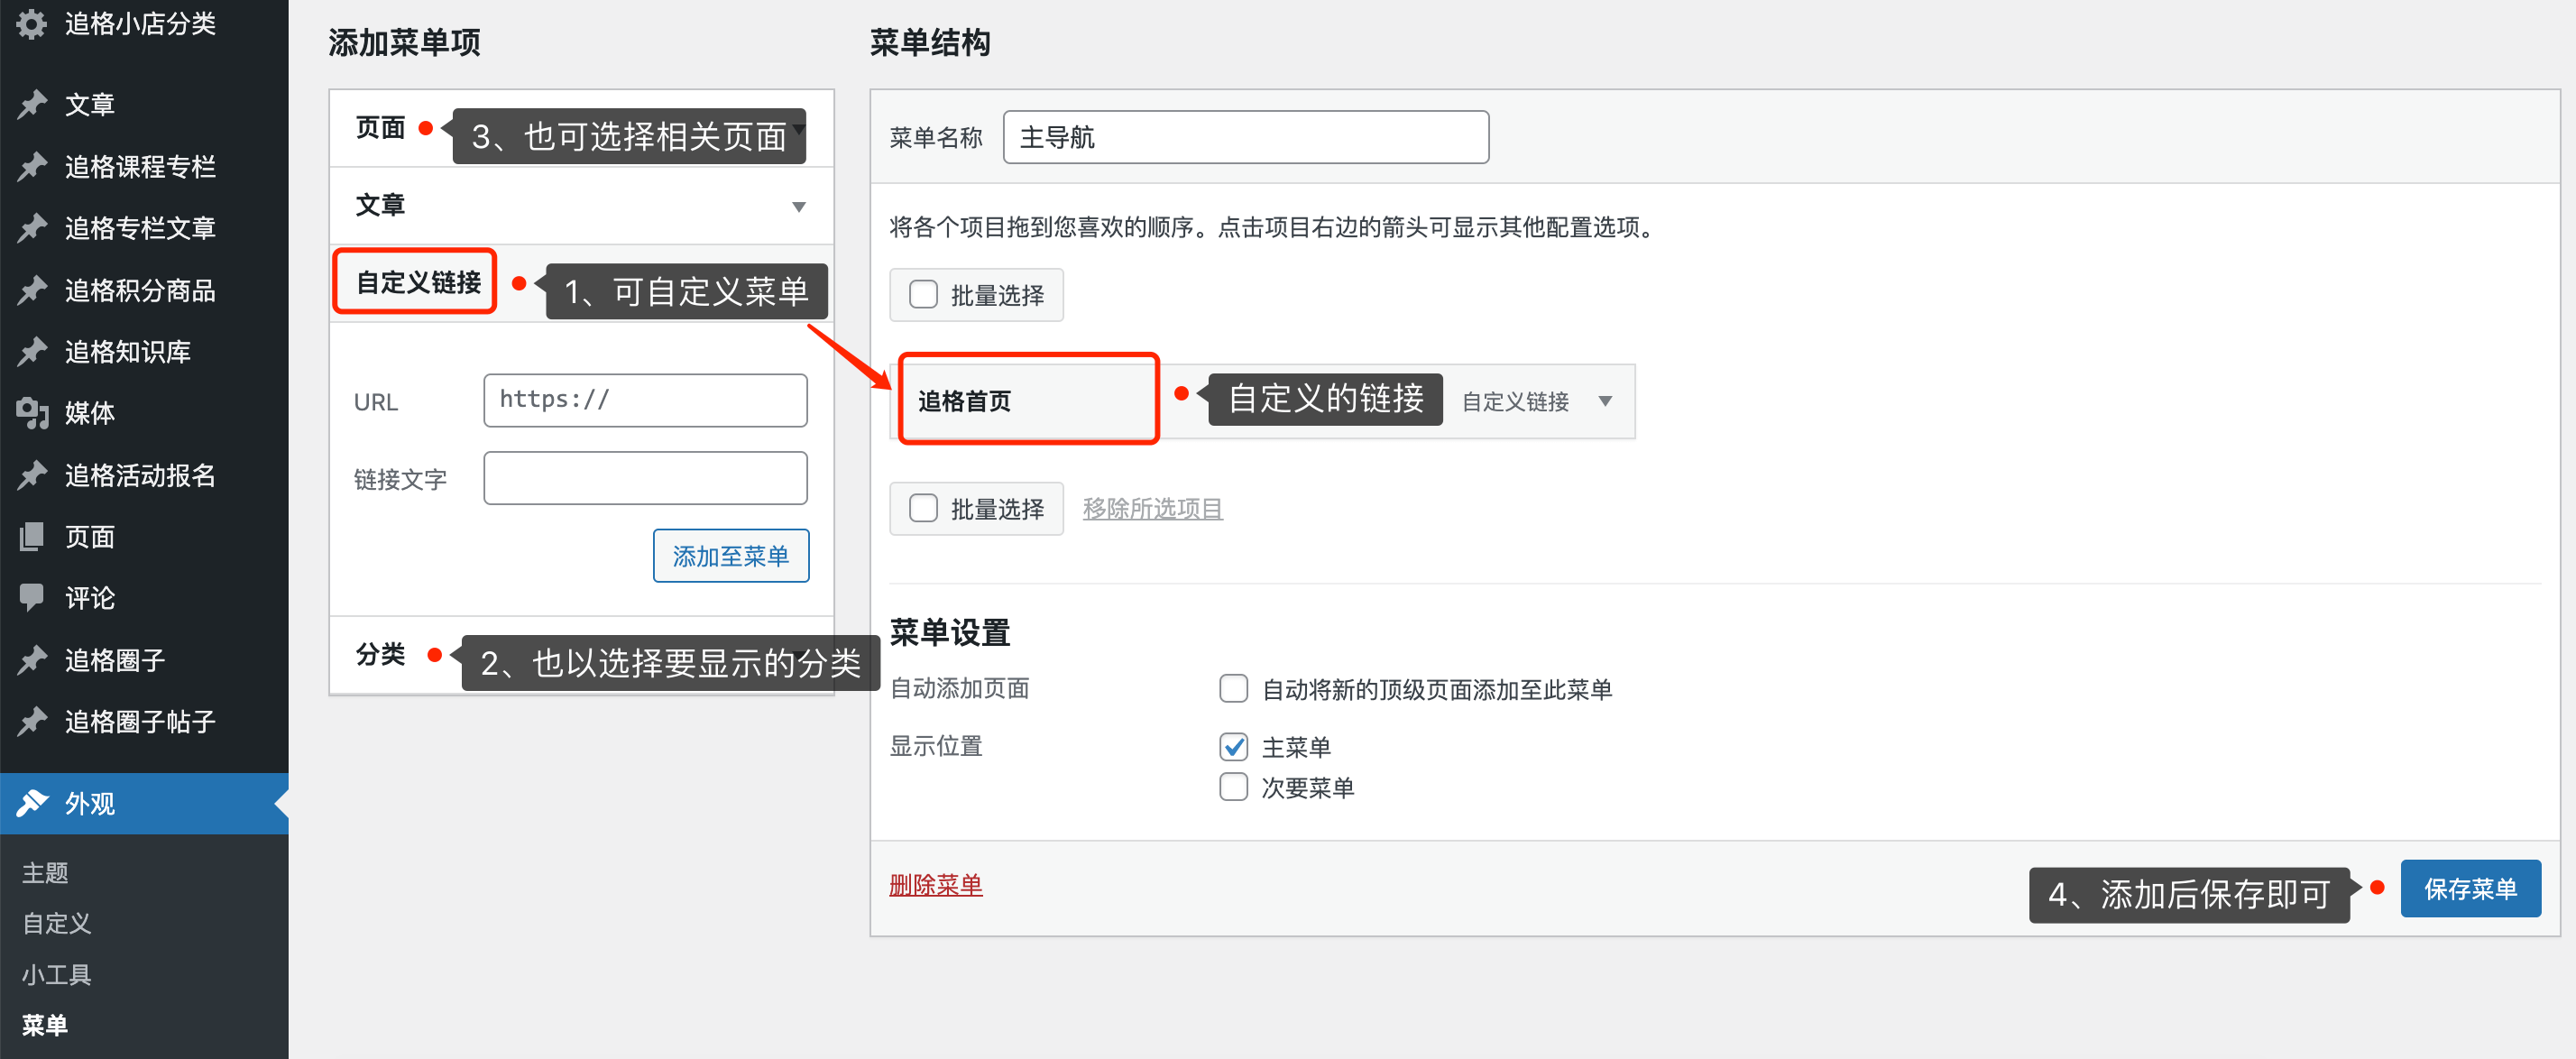Uncheck the 主菜单 display location
Screen dimensions: 2576x1059
(x=1233, y=747)
